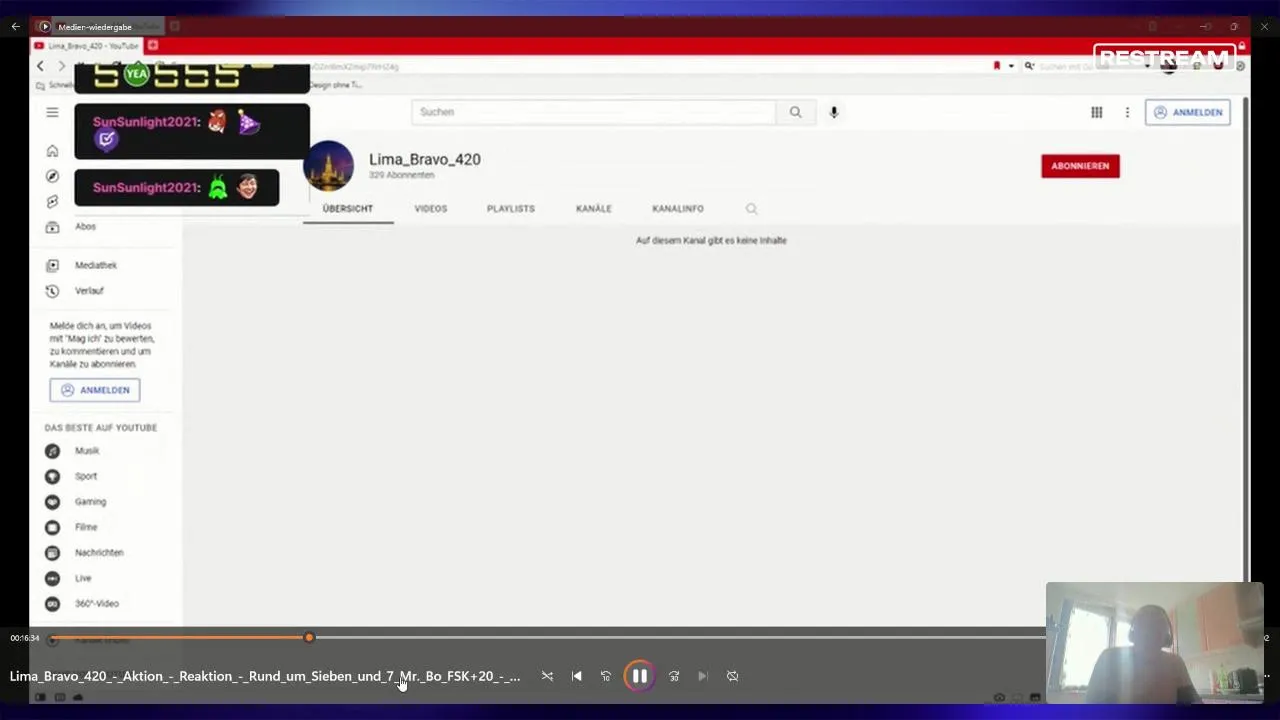Screen dimensions: 1280x720
Task: Switch to the KANÄLE channel tab
Action: click(593, 208)
